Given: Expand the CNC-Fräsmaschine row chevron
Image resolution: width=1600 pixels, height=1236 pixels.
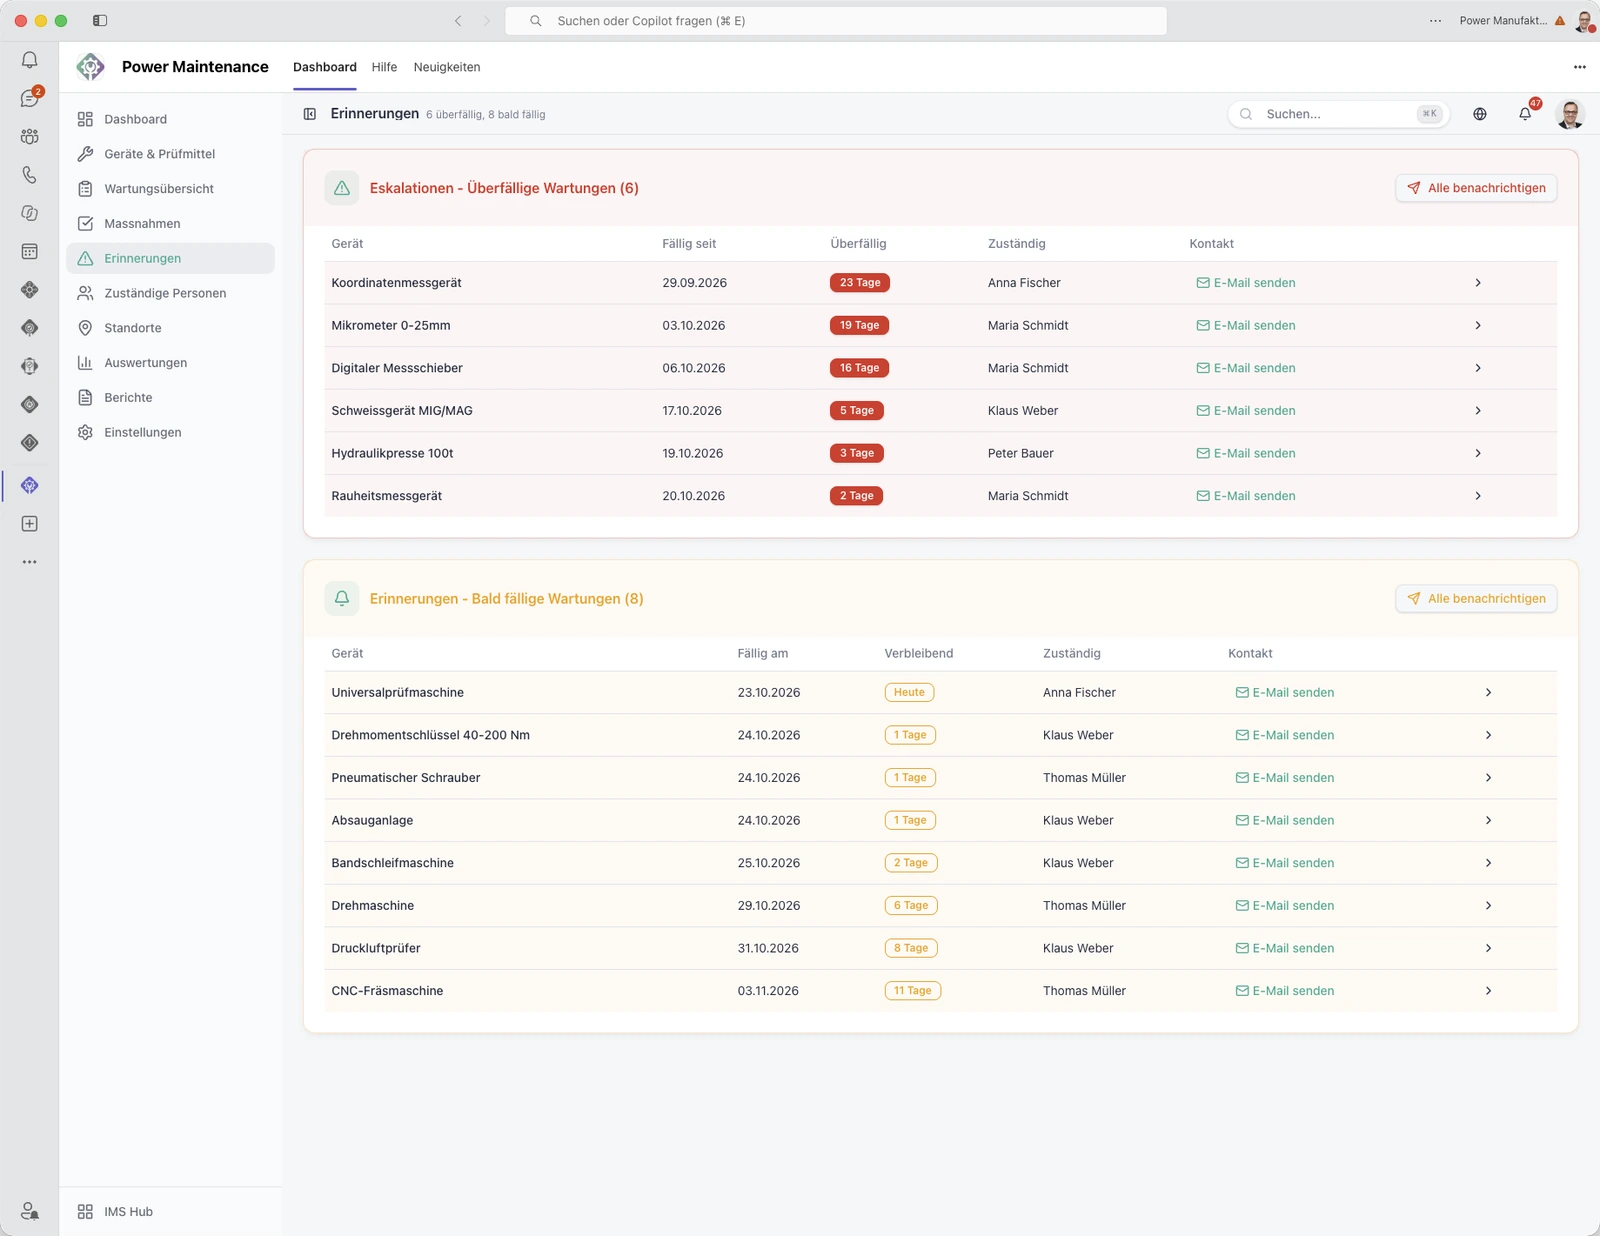Looking at the screenshot, I should 1488,991.
